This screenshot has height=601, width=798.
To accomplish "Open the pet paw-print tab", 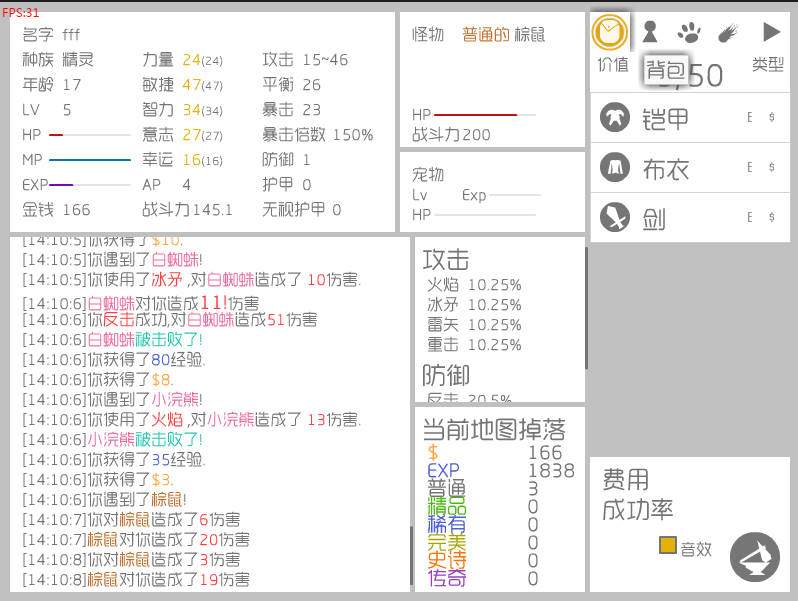I will 689,32.
